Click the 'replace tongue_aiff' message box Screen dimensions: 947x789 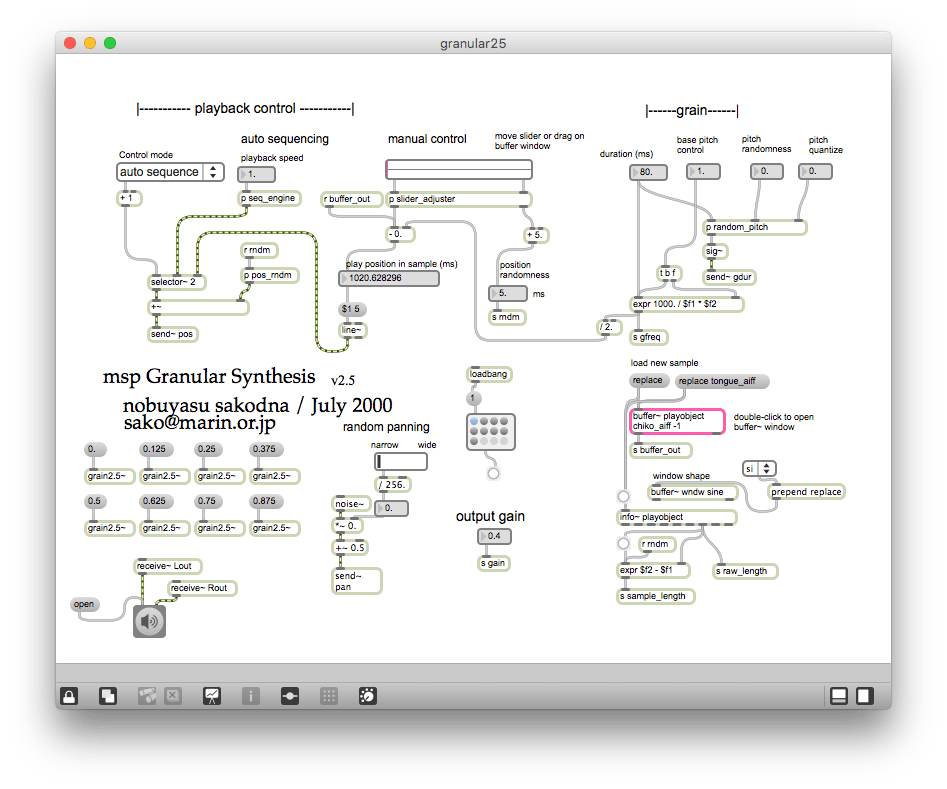(722, 381)
